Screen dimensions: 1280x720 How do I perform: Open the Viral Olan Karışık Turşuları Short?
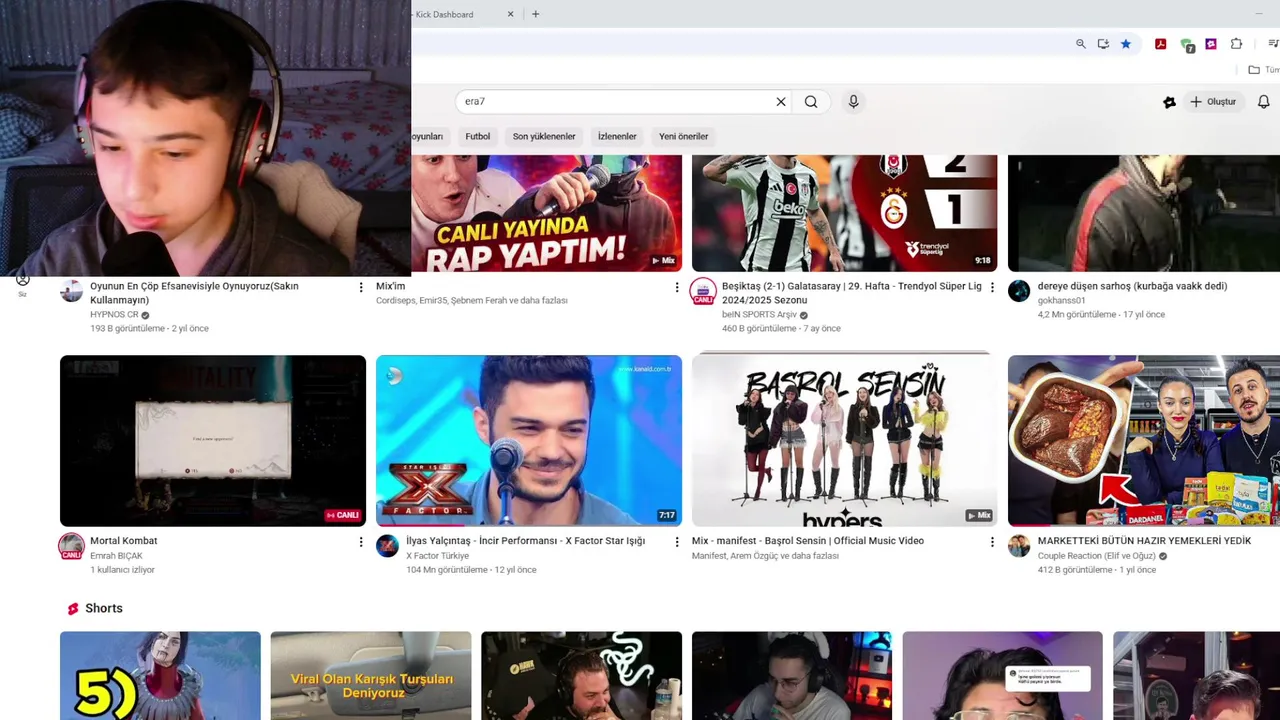coord(371,675)
